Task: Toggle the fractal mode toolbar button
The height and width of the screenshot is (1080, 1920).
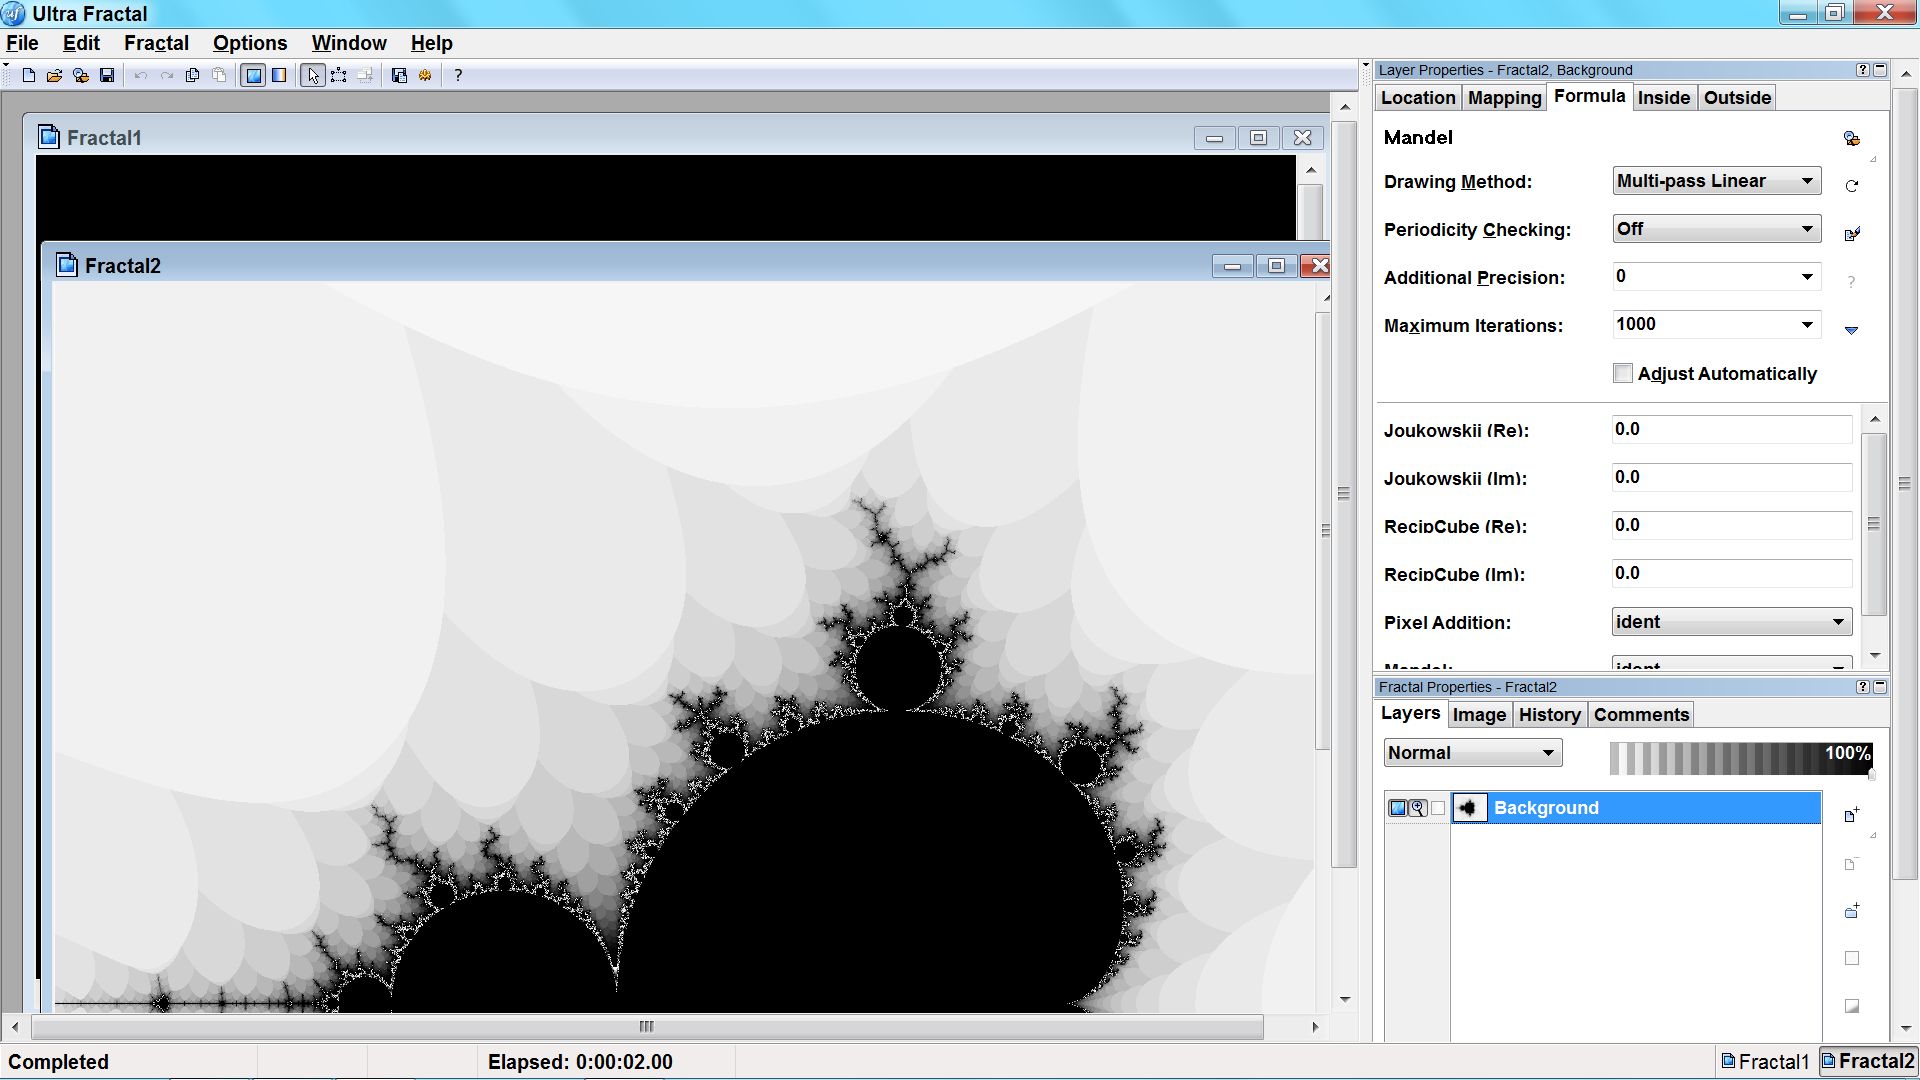Action: 253,75
